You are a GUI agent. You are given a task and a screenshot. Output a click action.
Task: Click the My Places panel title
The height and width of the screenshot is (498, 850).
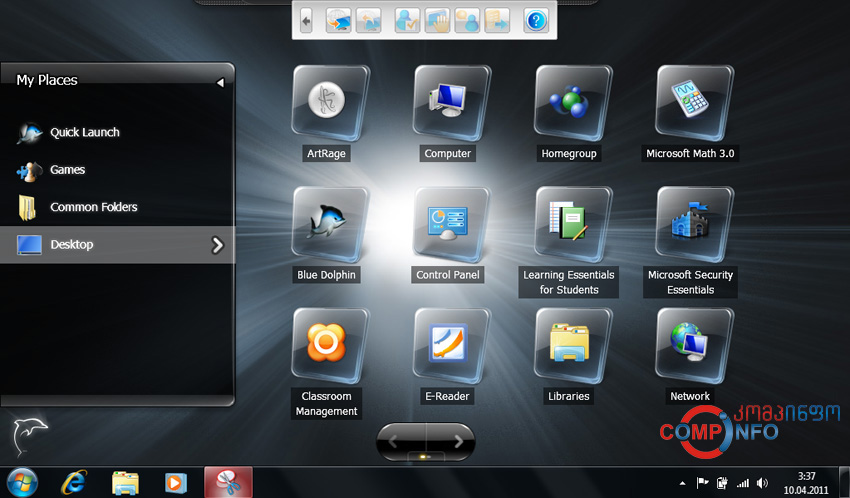click(x=47, y=80)
